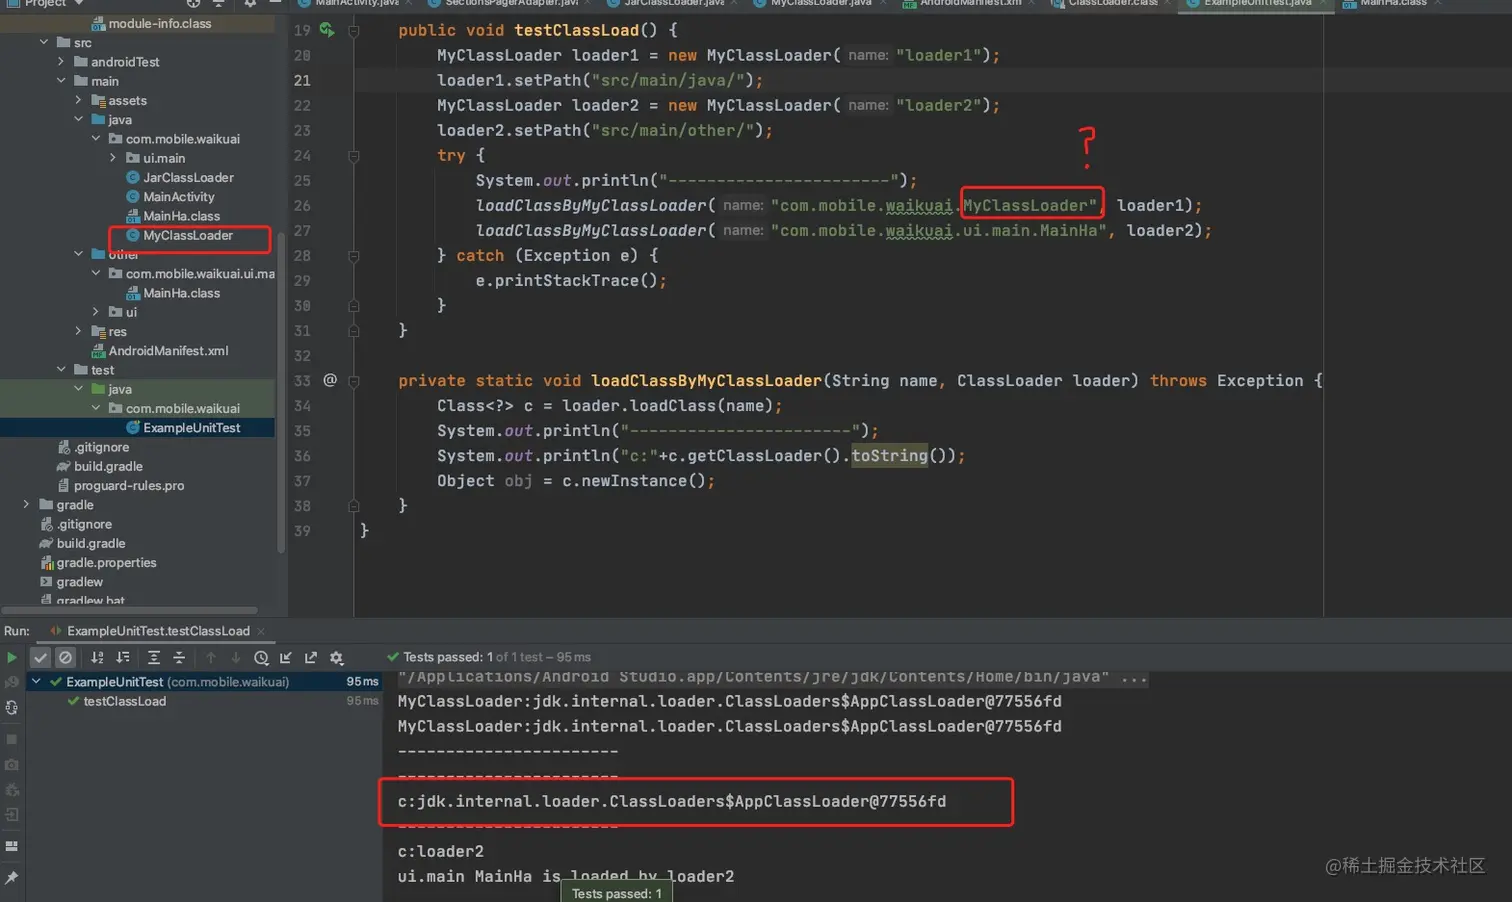This screenshot has height=902, width=1512.
Task: Rerun the test with the green play button
Action: click(12, 657)
